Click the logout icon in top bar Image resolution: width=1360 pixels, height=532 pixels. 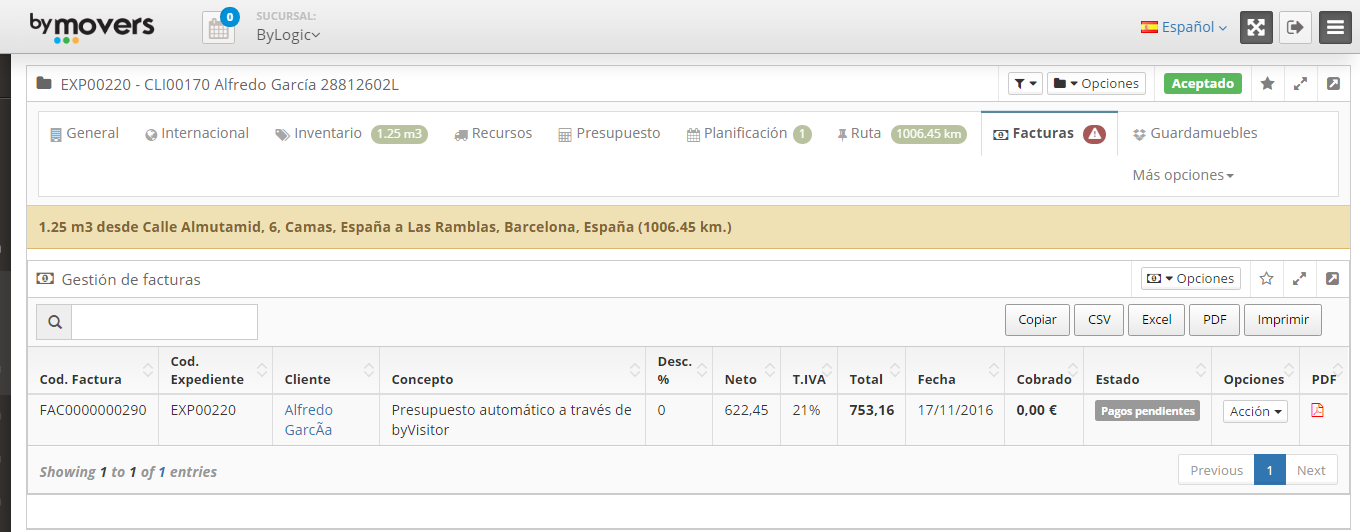pyautogui.click(x=1295, y=28)
